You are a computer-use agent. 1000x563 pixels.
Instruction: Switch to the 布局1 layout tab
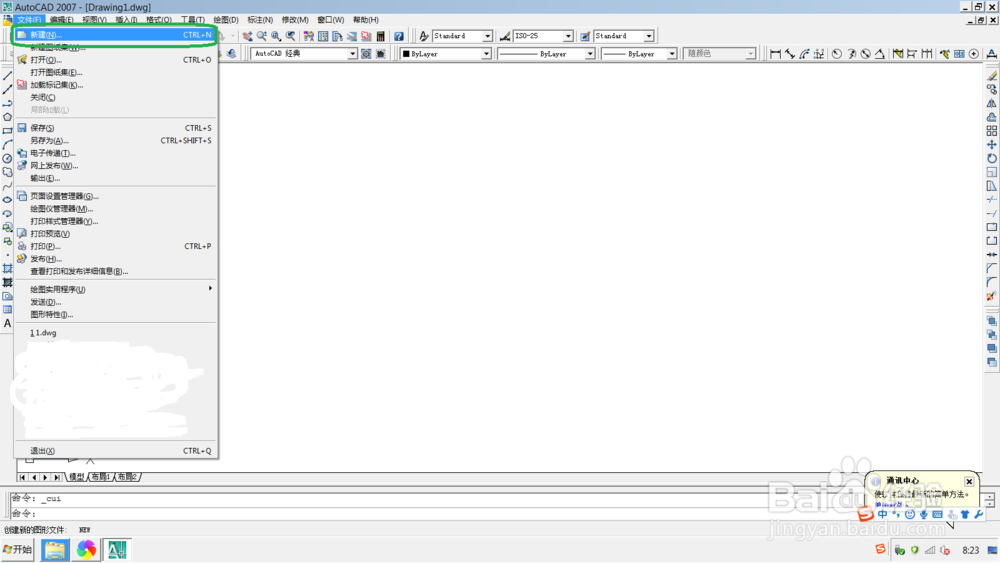pos(101,477)
